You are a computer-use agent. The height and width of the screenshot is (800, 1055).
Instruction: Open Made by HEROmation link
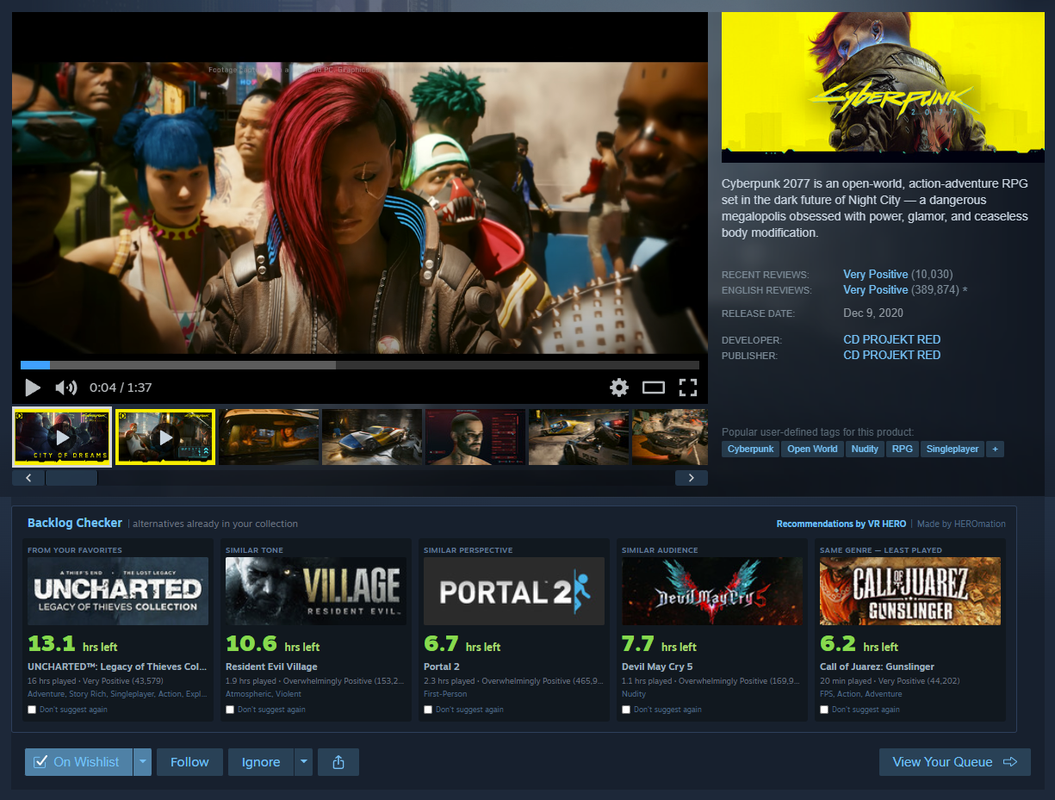961,523
